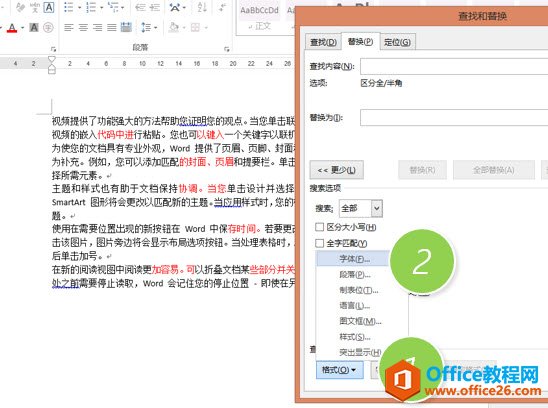548x408 pixels.
Task: Switch to the 定位(G) tab
Action: [x=397, y=42]
